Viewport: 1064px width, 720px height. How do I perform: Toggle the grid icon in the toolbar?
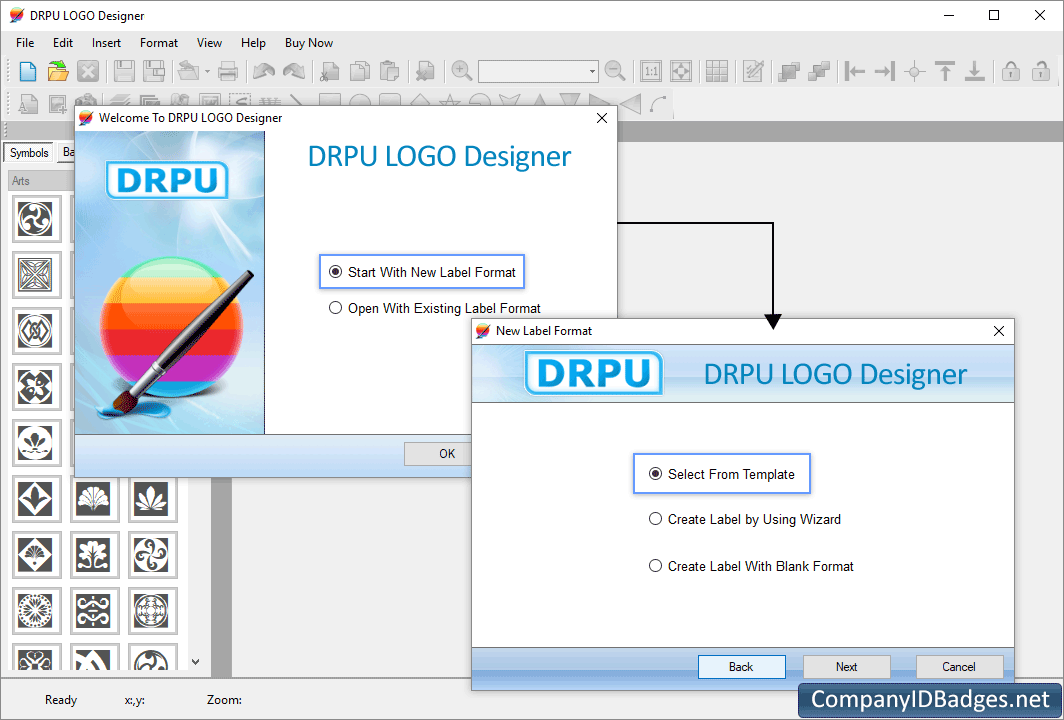[x=717, y=71]
